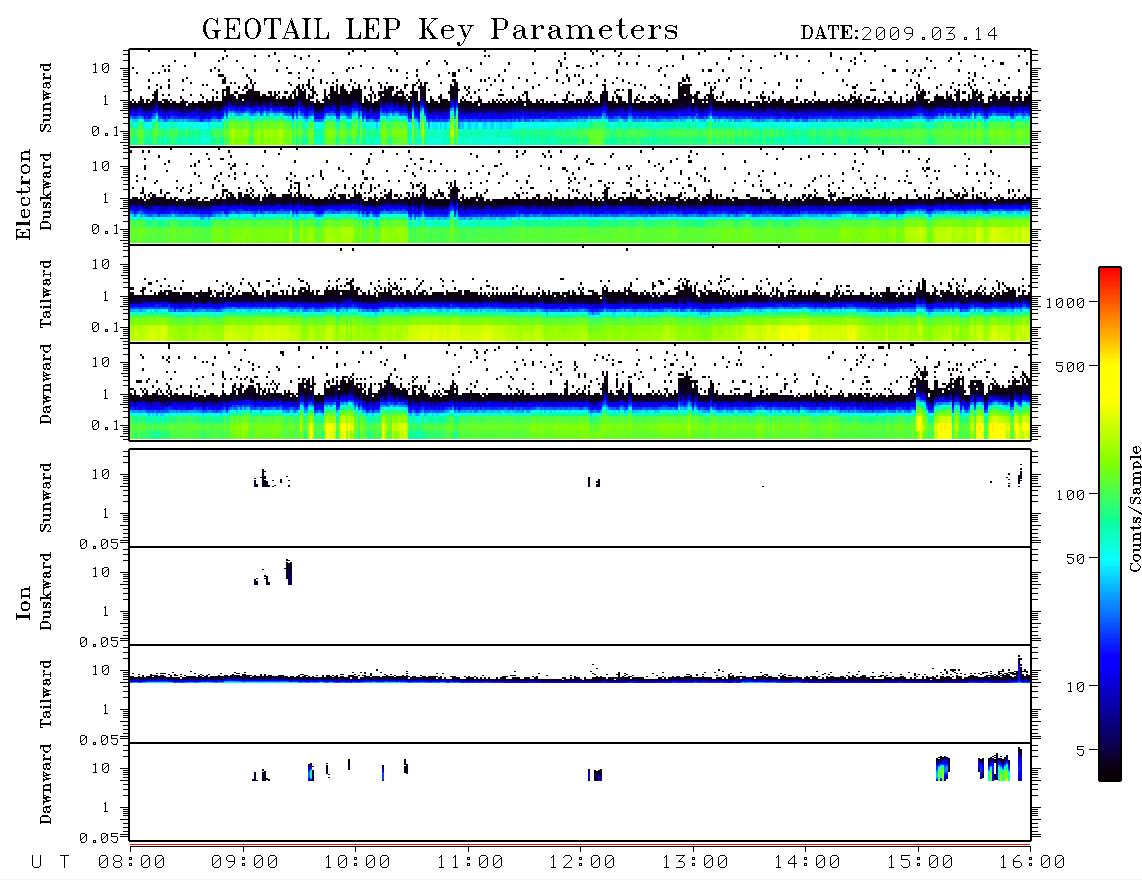The width and height of the screenshot is (1142, 880).
Task: Click the Ion Sunward burst near 09:10
Action: pyautogui.click(x=264, y=479)
